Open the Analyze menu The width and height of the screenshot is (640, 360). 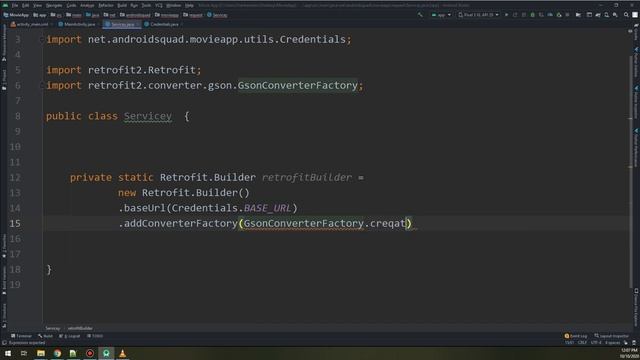coord(87,6)
